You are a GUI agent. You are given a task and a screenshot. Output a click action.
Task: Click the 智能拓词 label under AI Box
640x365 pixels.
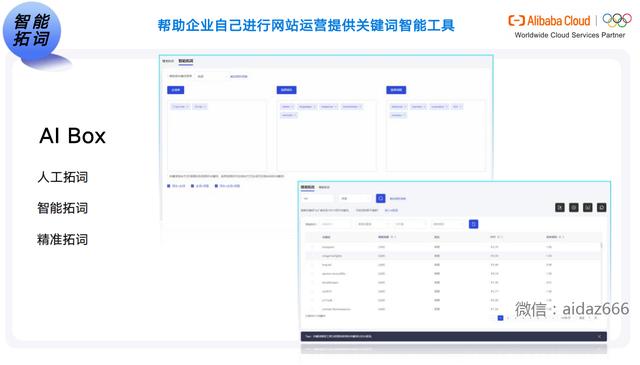[x=62, y=208]
